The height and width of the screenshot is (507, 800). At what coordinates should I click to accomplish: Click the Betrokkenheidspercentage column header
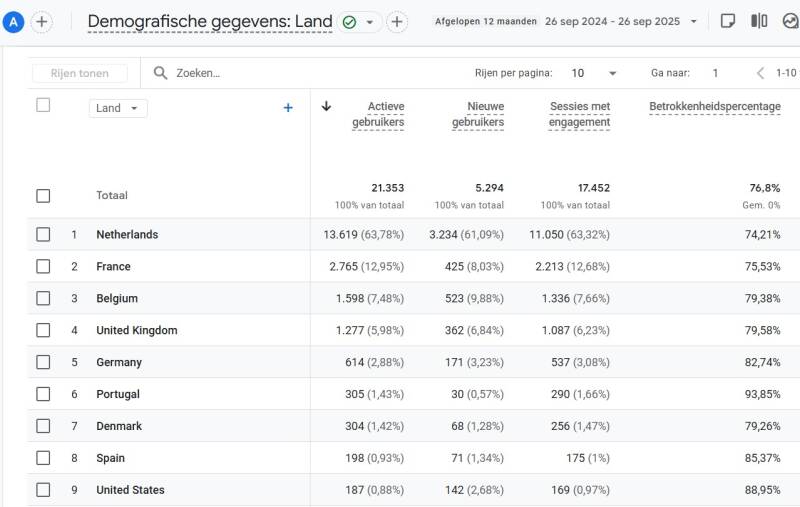click(x=715, y=106)
